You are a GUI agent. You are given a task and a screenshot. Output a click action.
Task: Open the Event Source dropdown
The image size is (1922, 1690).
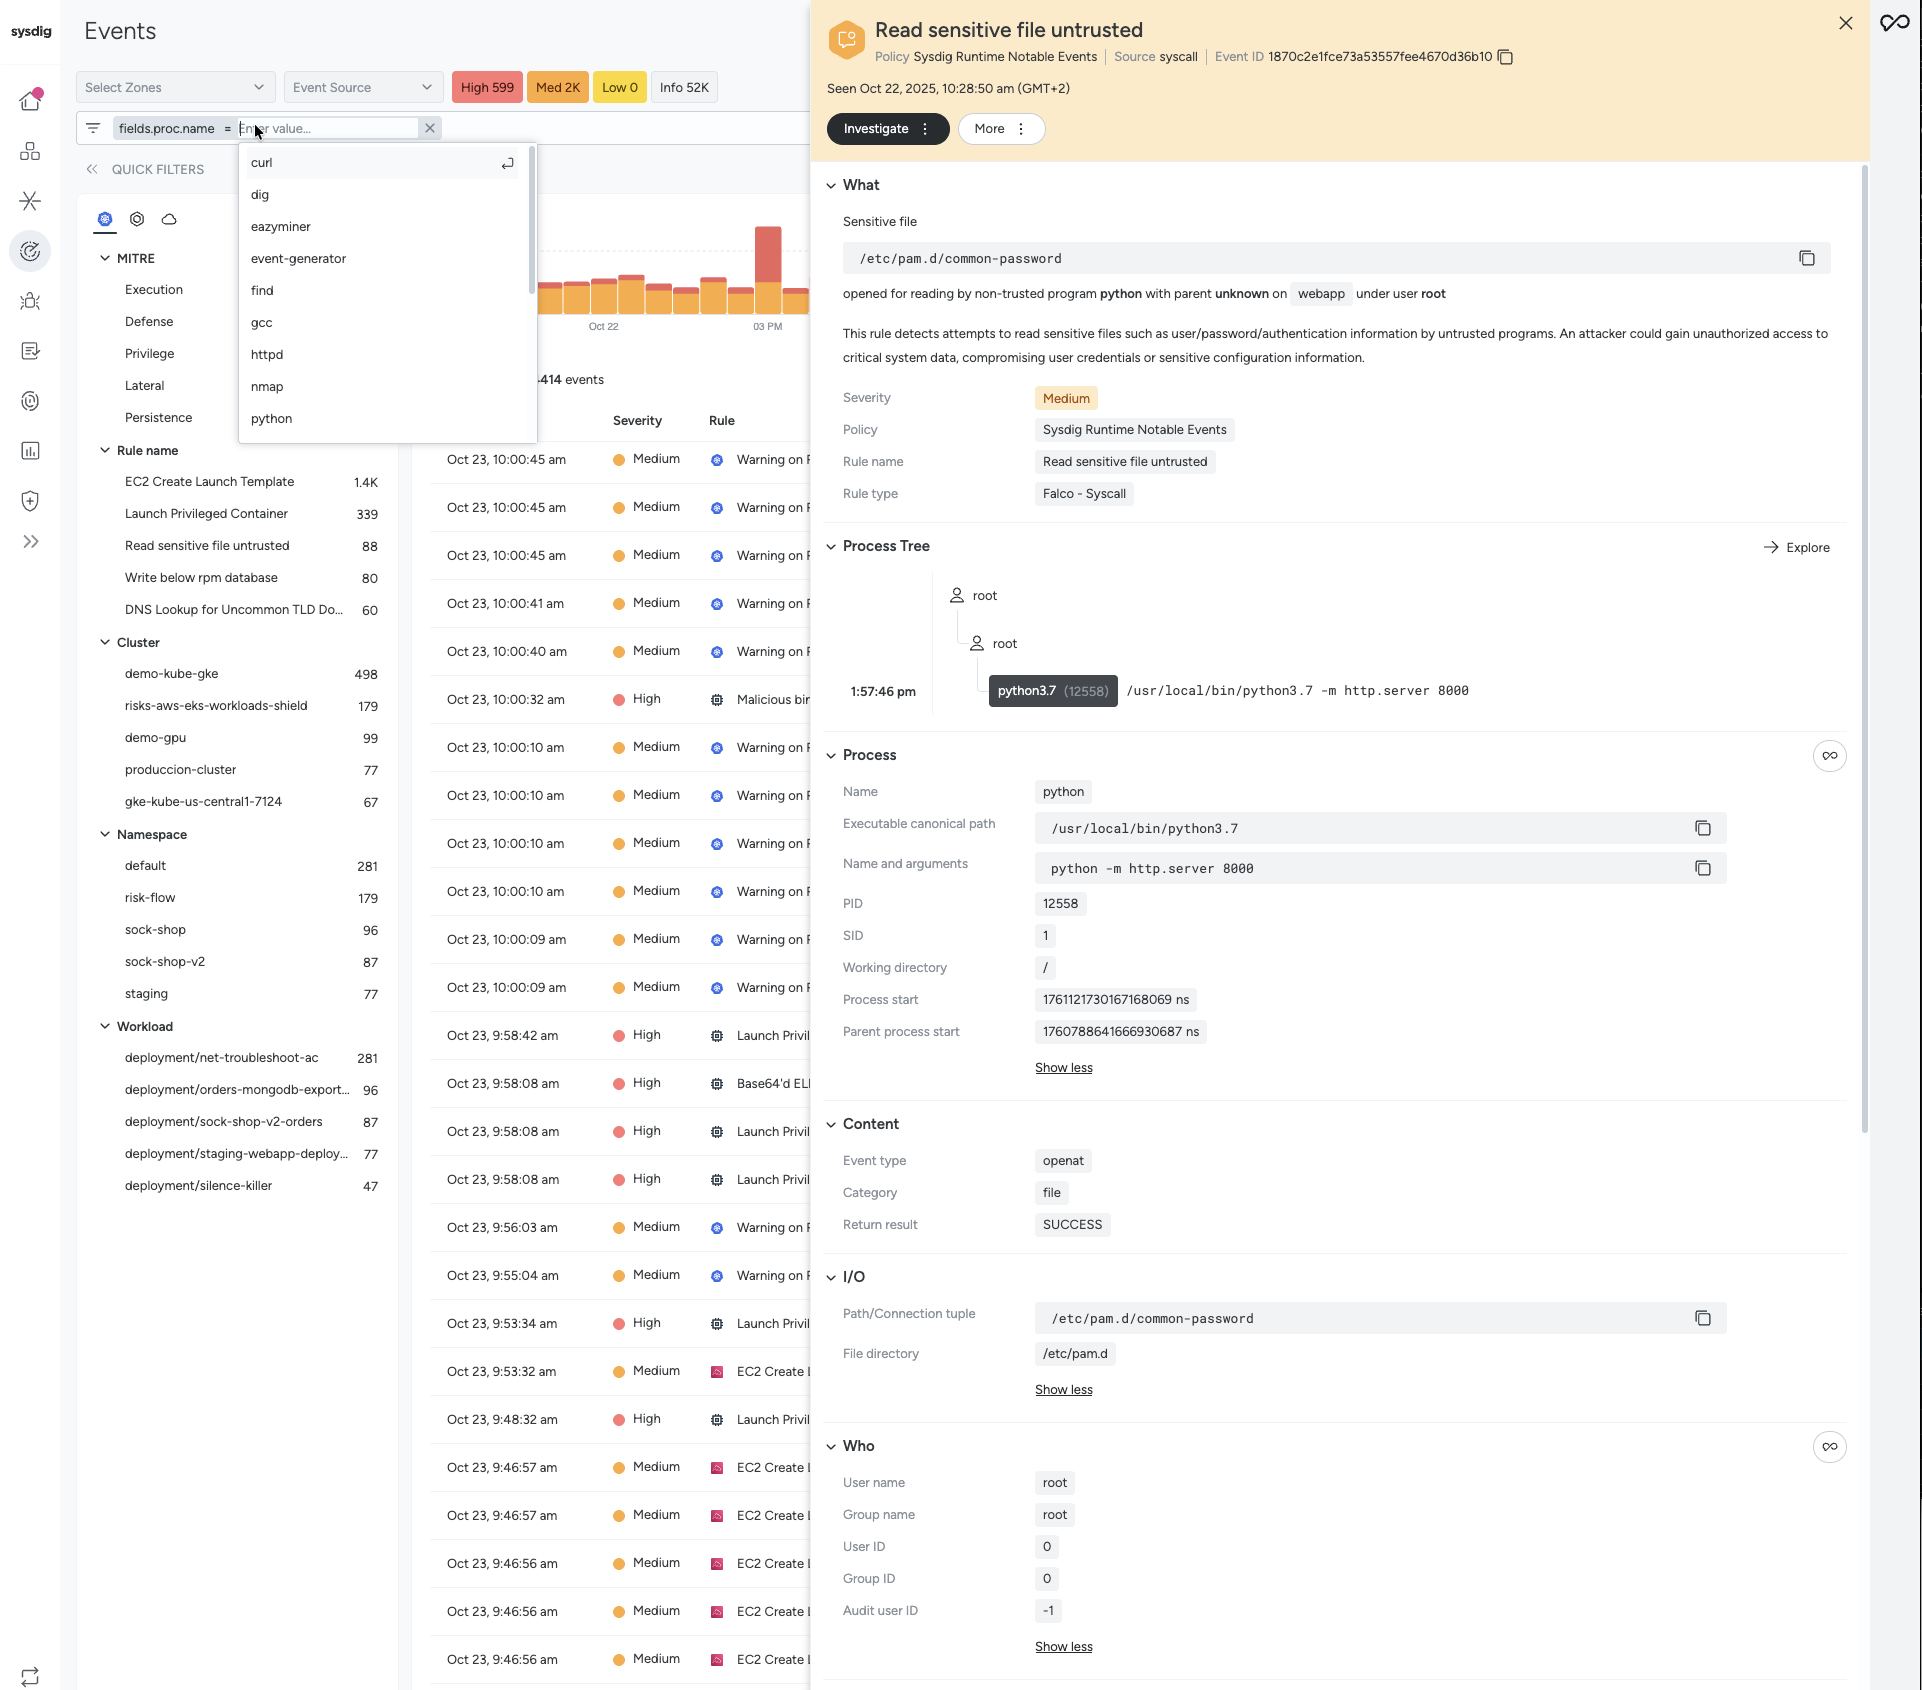[363, 88]
